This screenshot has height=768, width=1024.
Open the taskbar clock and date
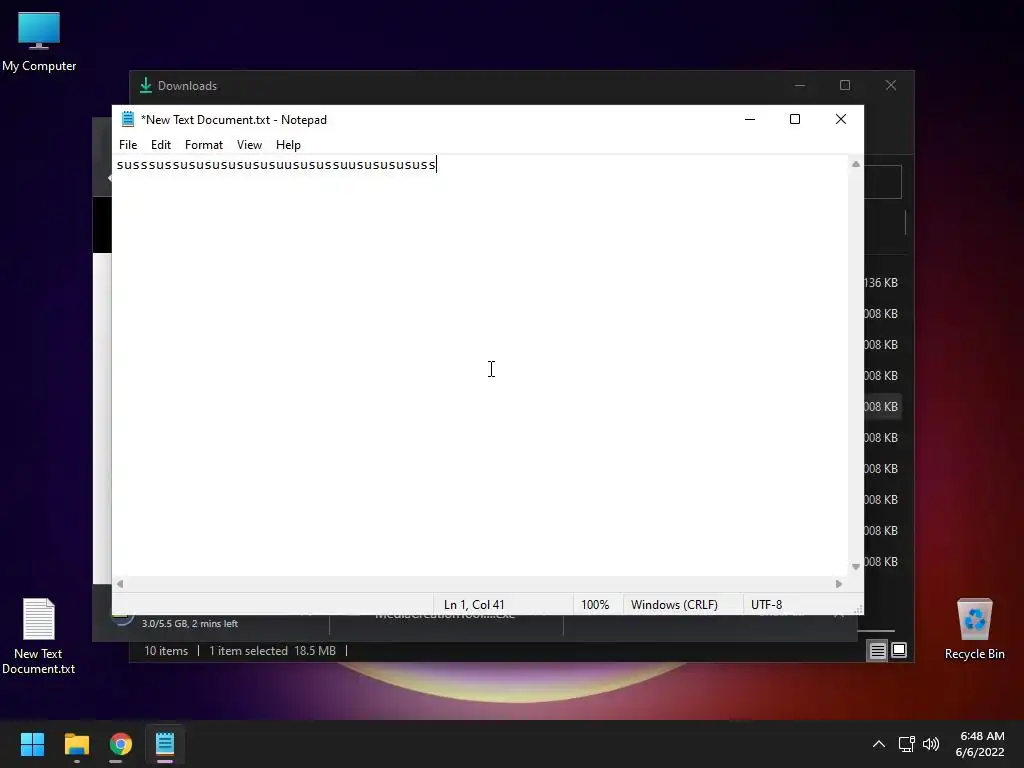tap(980, 744)
